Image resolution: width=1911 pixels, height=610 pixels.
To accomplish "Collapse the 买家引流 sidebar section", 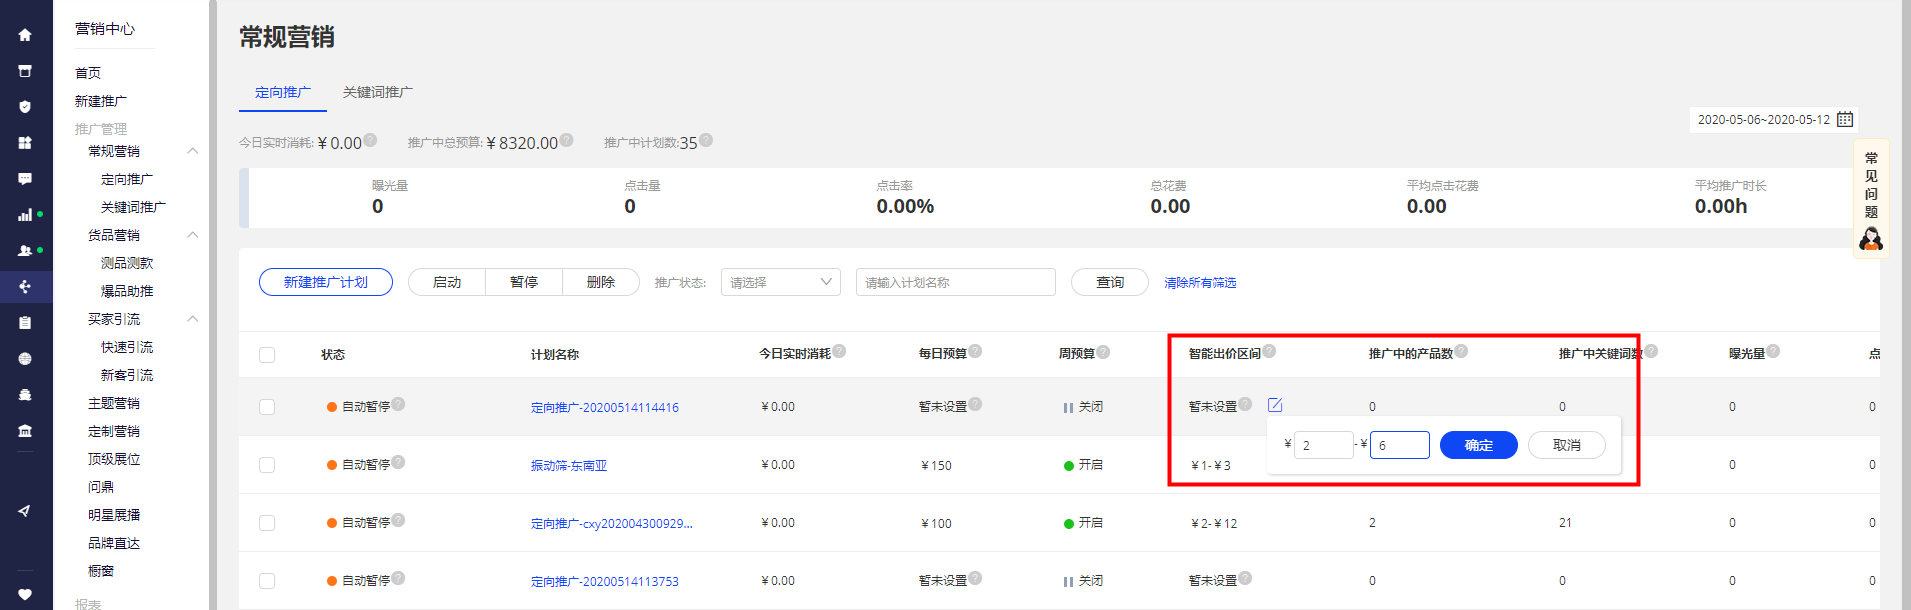I will click(x=193, y=319).
